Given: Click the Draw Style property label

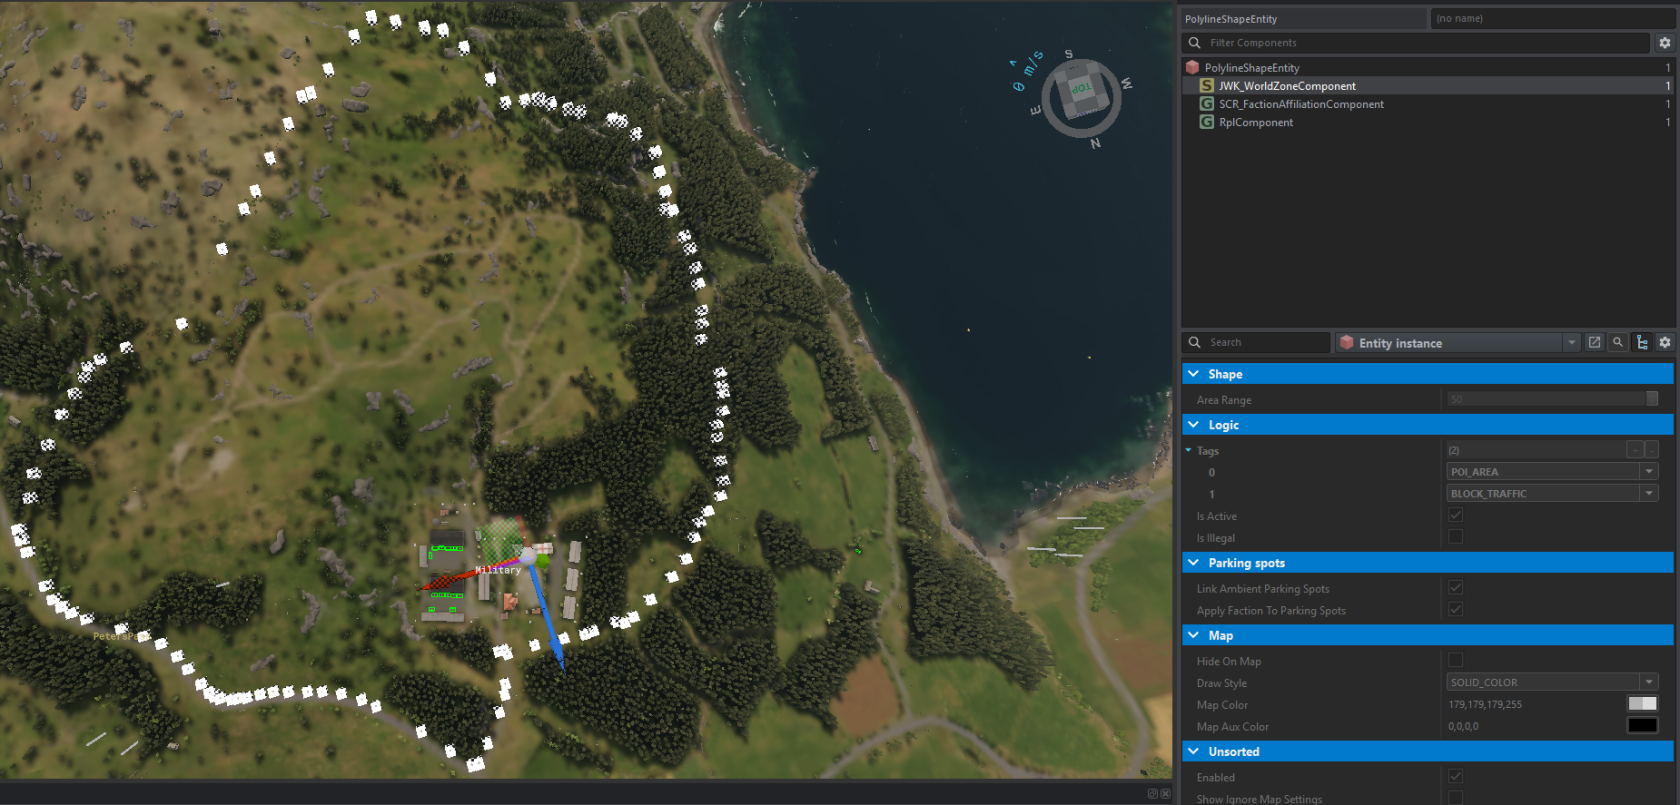Looking at the screenshot, I should 1222,683.
